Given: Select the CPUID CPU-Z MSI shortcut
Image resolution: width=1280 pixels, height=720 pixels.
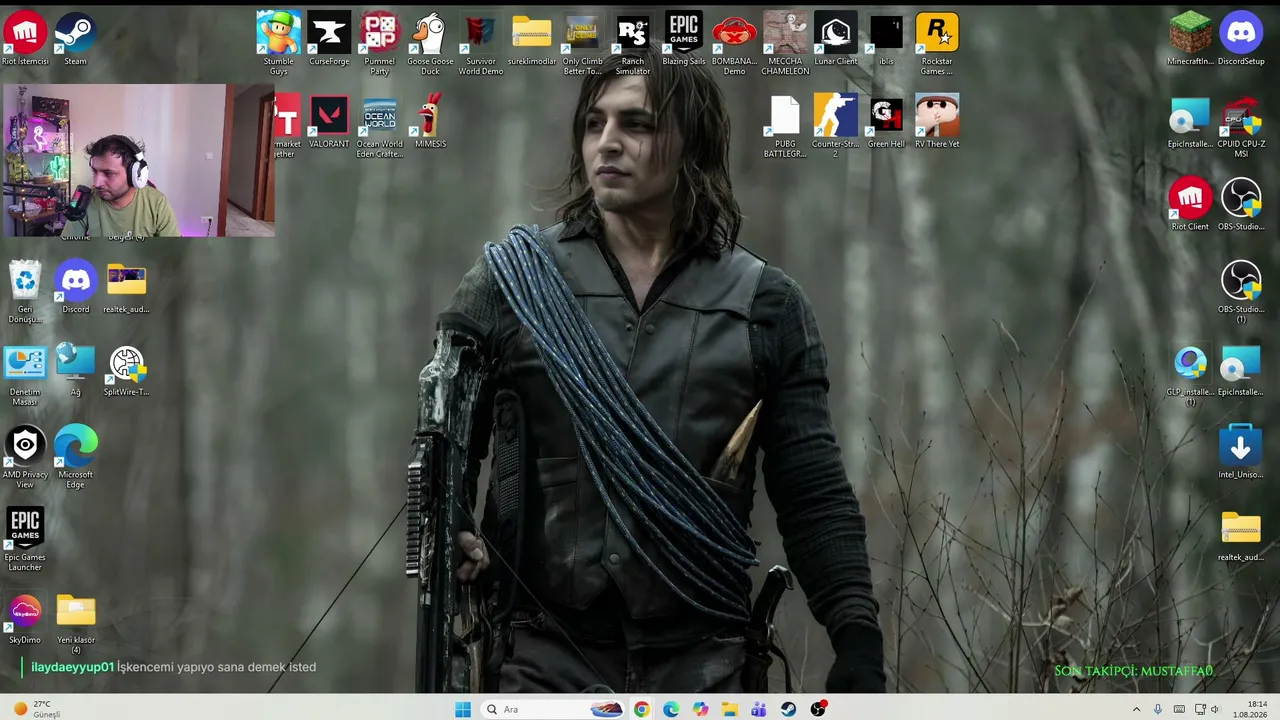Looking at the screenshot, I should pyautogui.click(x=1241, y=126).
